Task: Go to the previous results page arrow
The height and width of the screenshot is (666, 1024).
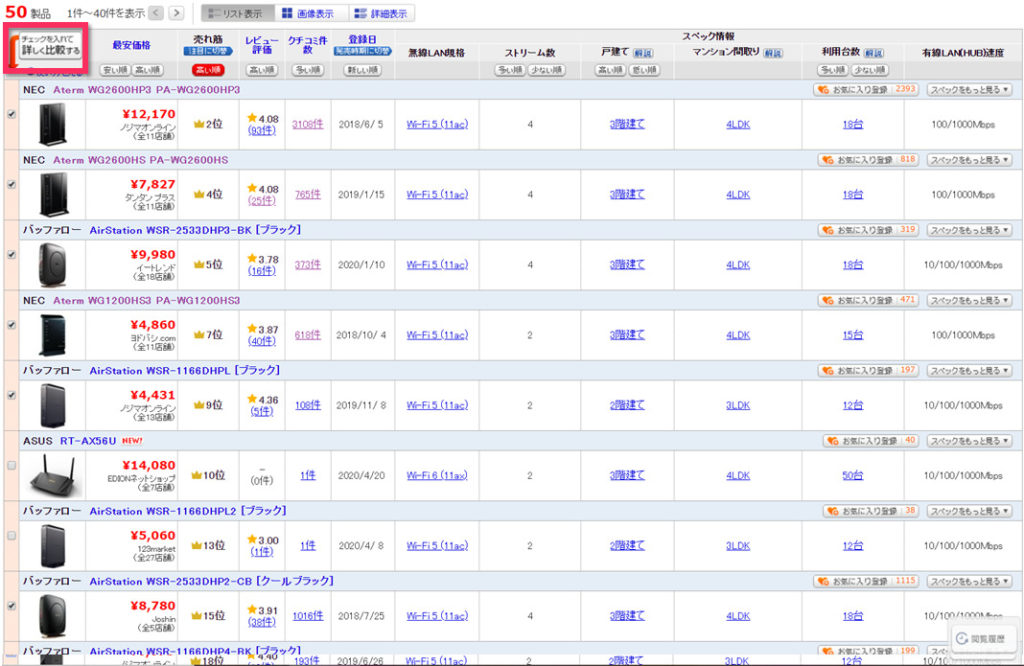Action: [x=156, y=13]
